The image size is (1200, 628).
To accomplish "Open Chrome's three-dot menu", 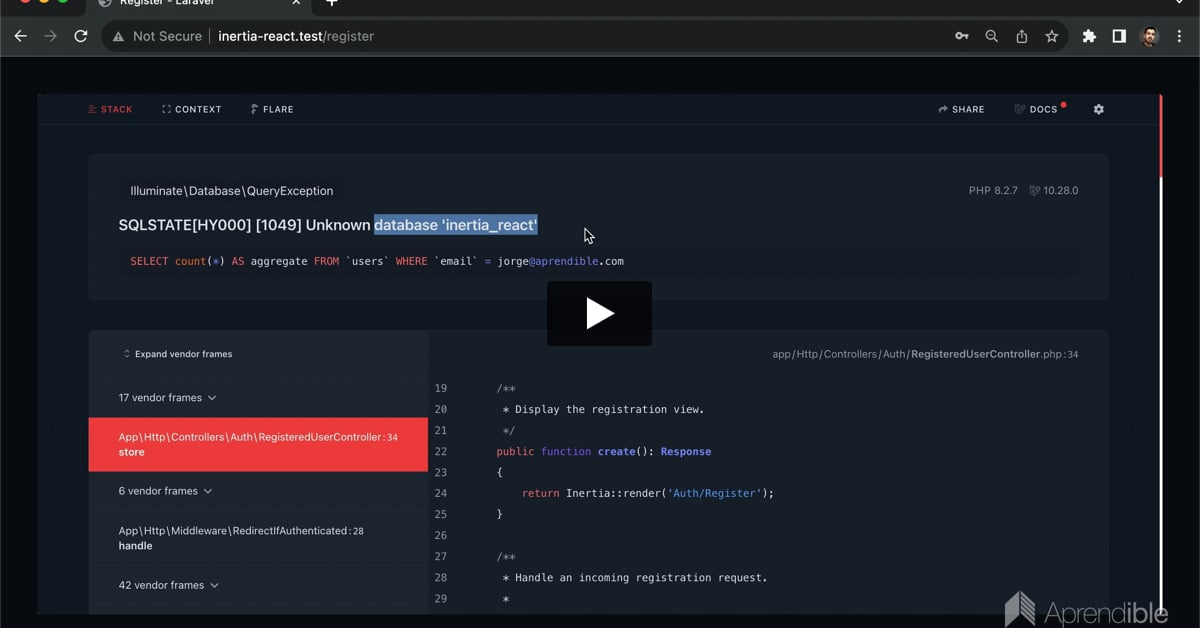I will [x=1179, y=36].
